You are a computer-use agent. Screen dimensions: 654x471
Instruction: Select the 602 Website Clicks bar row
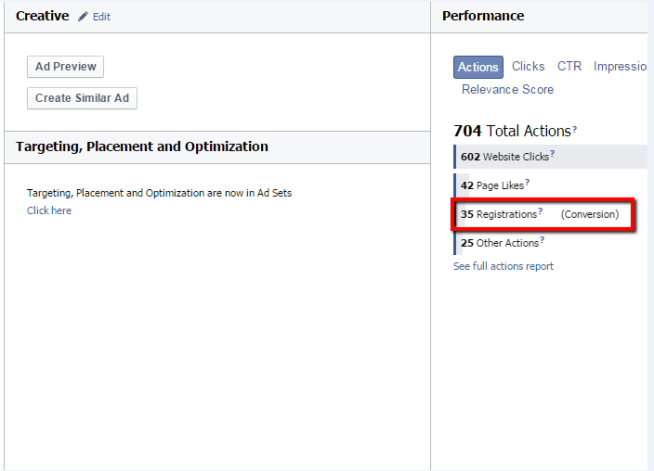click(504, 157)
